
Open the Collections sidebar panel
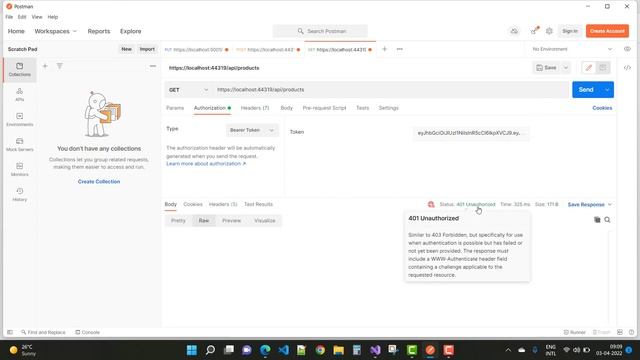(20, 69)
